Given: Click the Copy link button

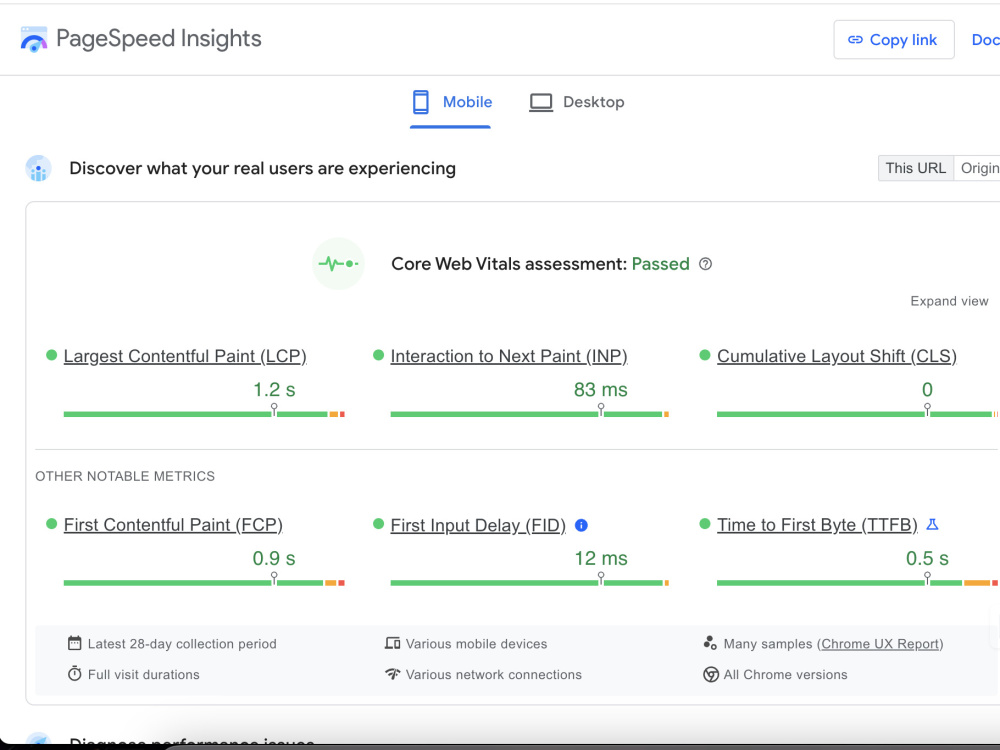Looking at the screenshot, I should tap(893, 40).
